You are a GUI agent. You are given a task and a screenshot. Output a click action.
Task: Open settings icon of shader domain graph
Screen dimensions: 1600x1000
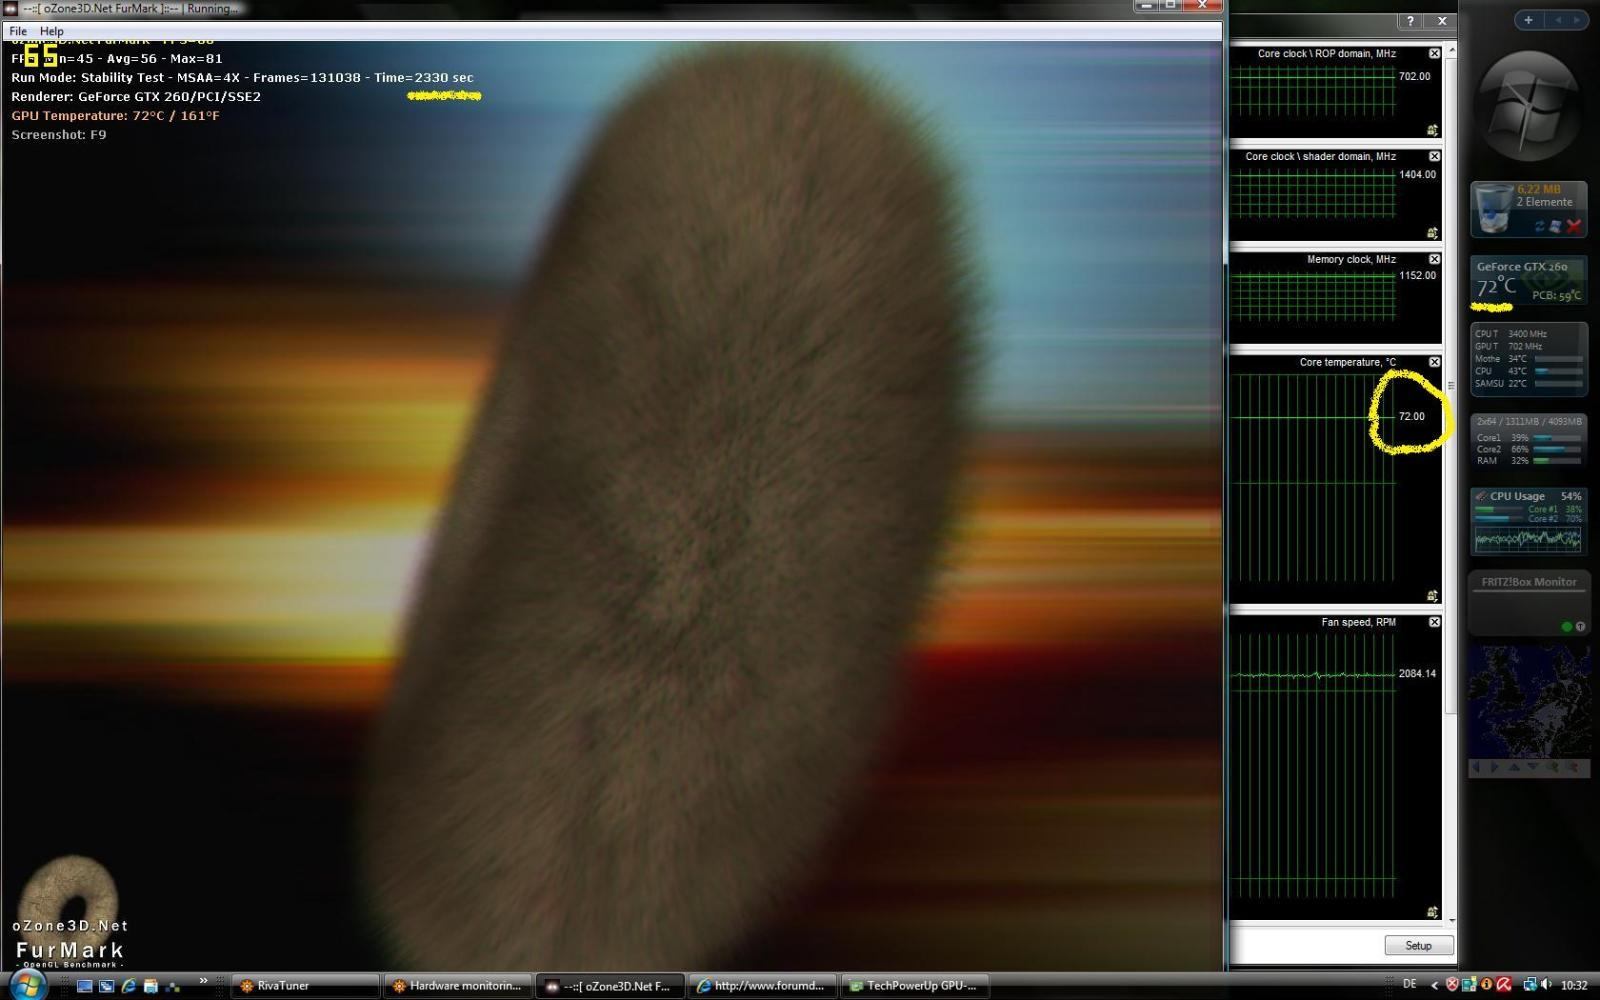tap(1432, 233)
